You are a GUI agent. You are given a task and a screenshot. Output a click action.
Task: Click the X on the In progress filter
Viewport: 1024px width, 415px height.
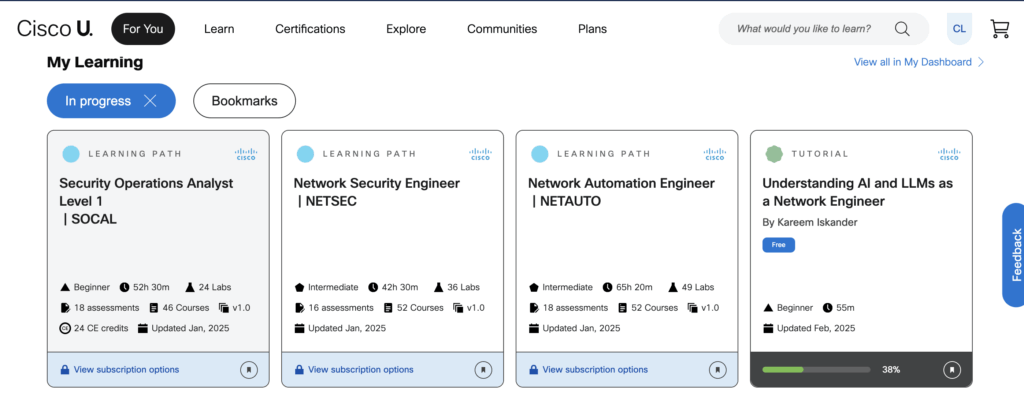150,101
